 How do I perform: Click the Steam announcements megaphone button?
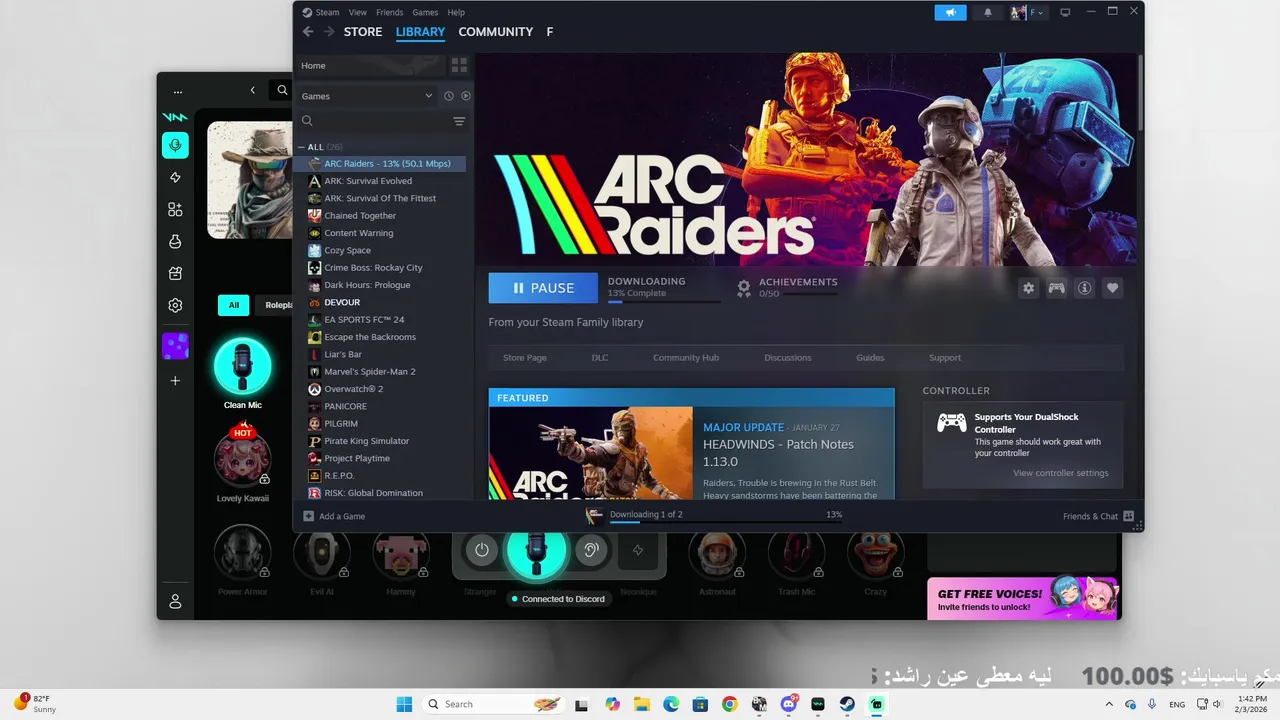951,12
